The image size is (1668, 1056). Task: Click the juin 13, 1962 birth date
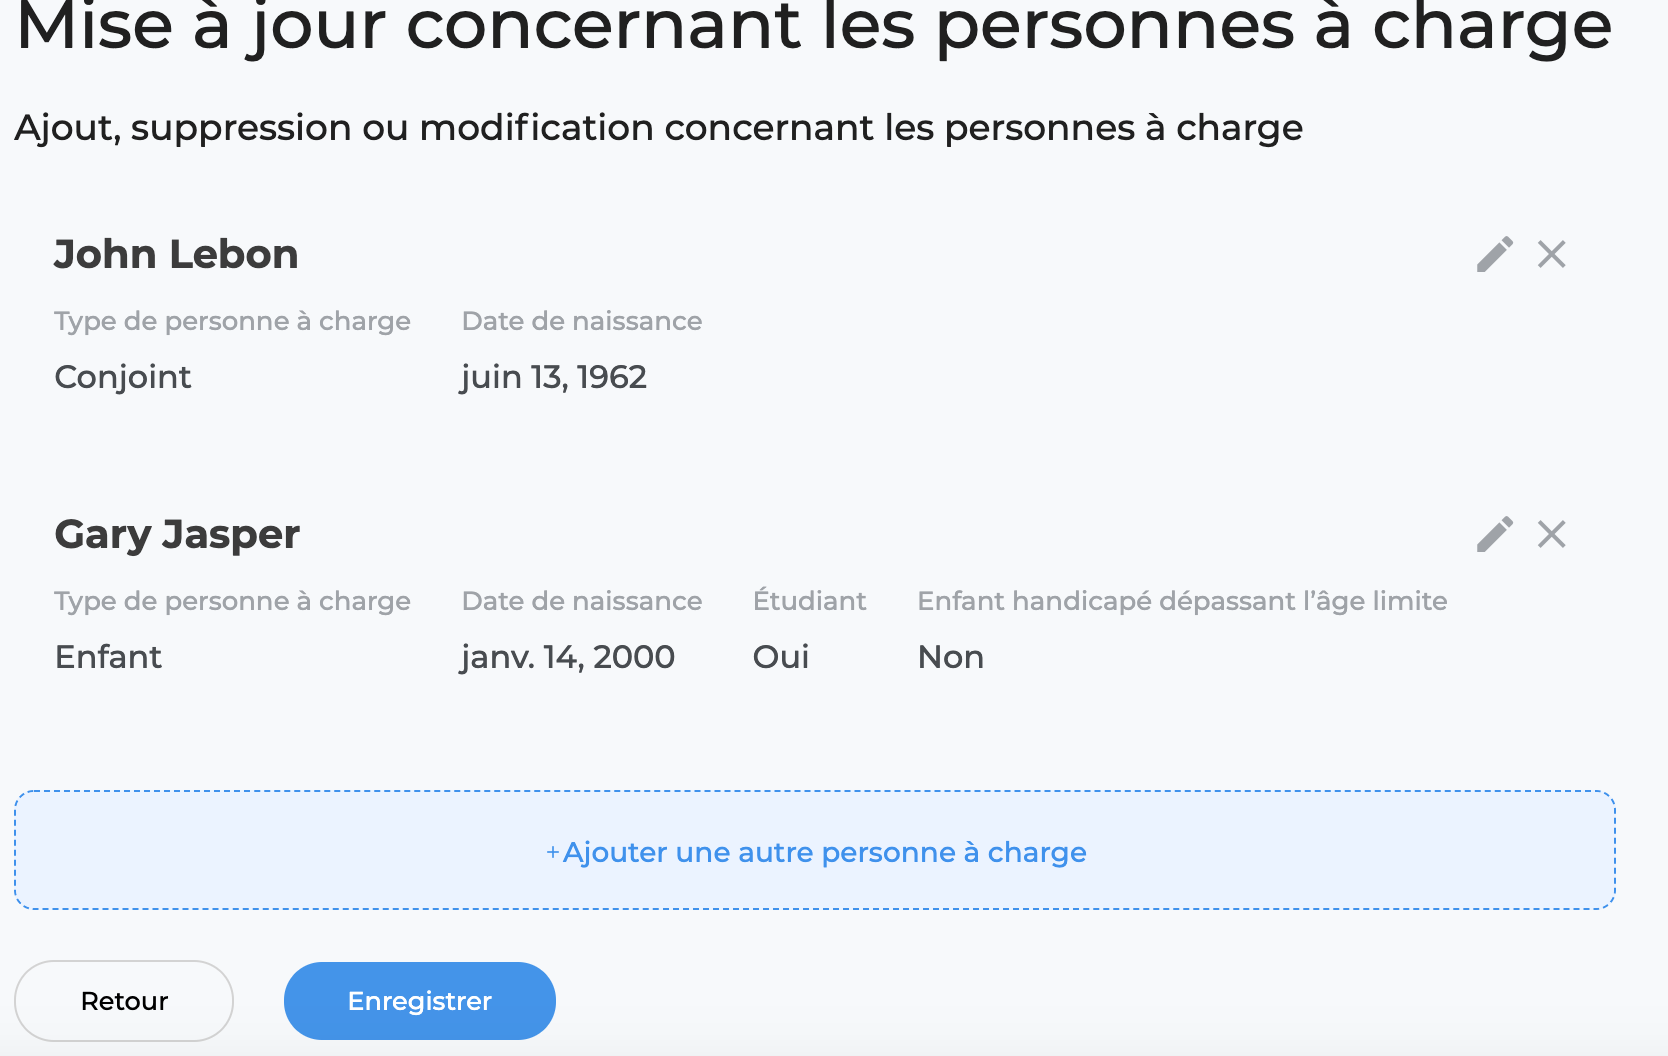pyautogui.click(x=554, y=377)
